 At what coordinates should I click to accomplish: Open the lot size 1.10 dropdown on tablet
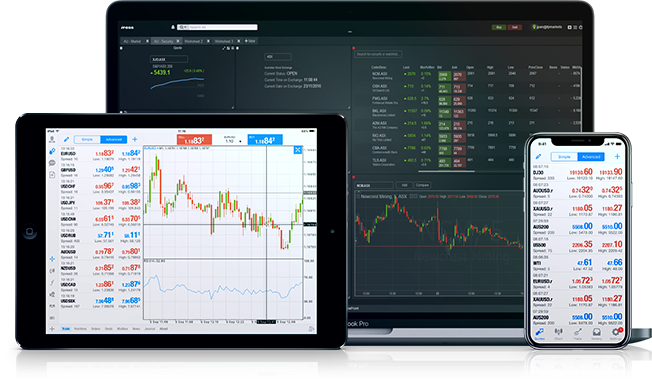233,140
